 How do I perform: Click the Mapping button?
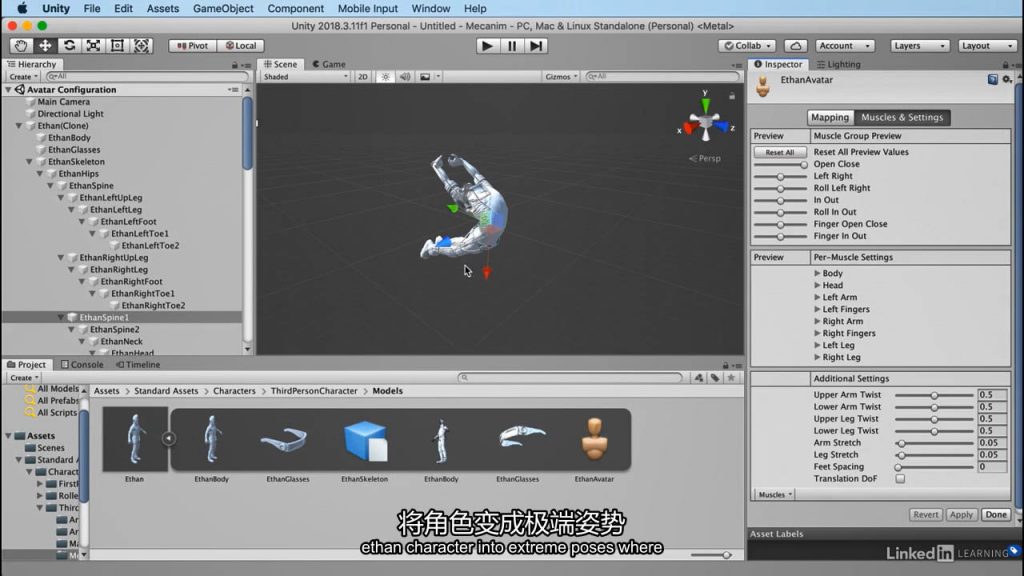[x=830, y=118]
